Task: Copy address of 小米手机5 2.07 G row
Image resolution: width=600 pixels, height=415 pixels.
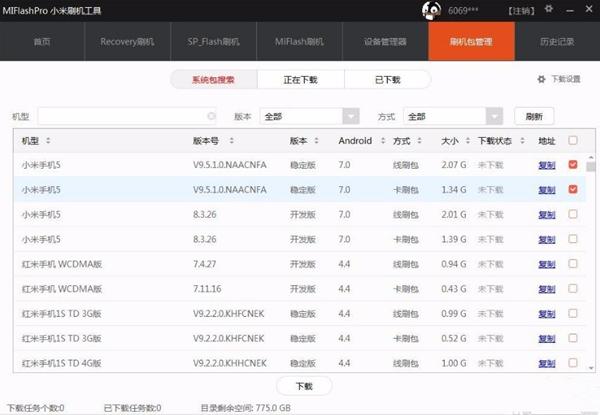Action: click(547, 165)
